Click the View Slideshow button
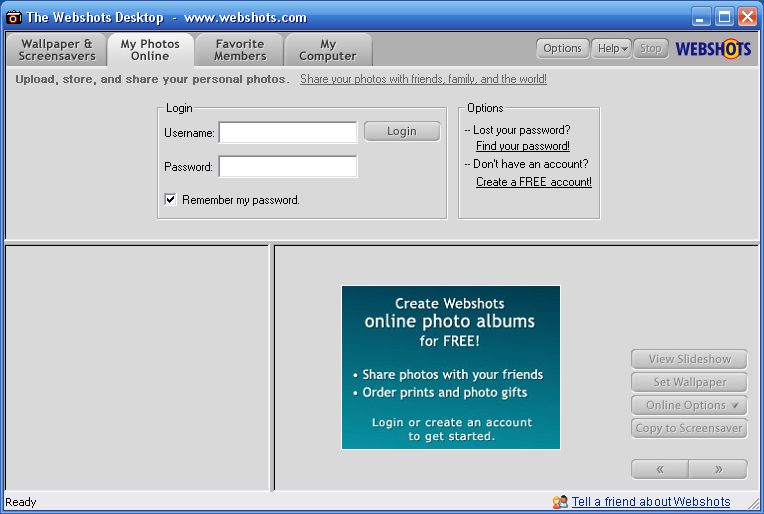Viewport: 764px width, 514px height. (689, 359)
